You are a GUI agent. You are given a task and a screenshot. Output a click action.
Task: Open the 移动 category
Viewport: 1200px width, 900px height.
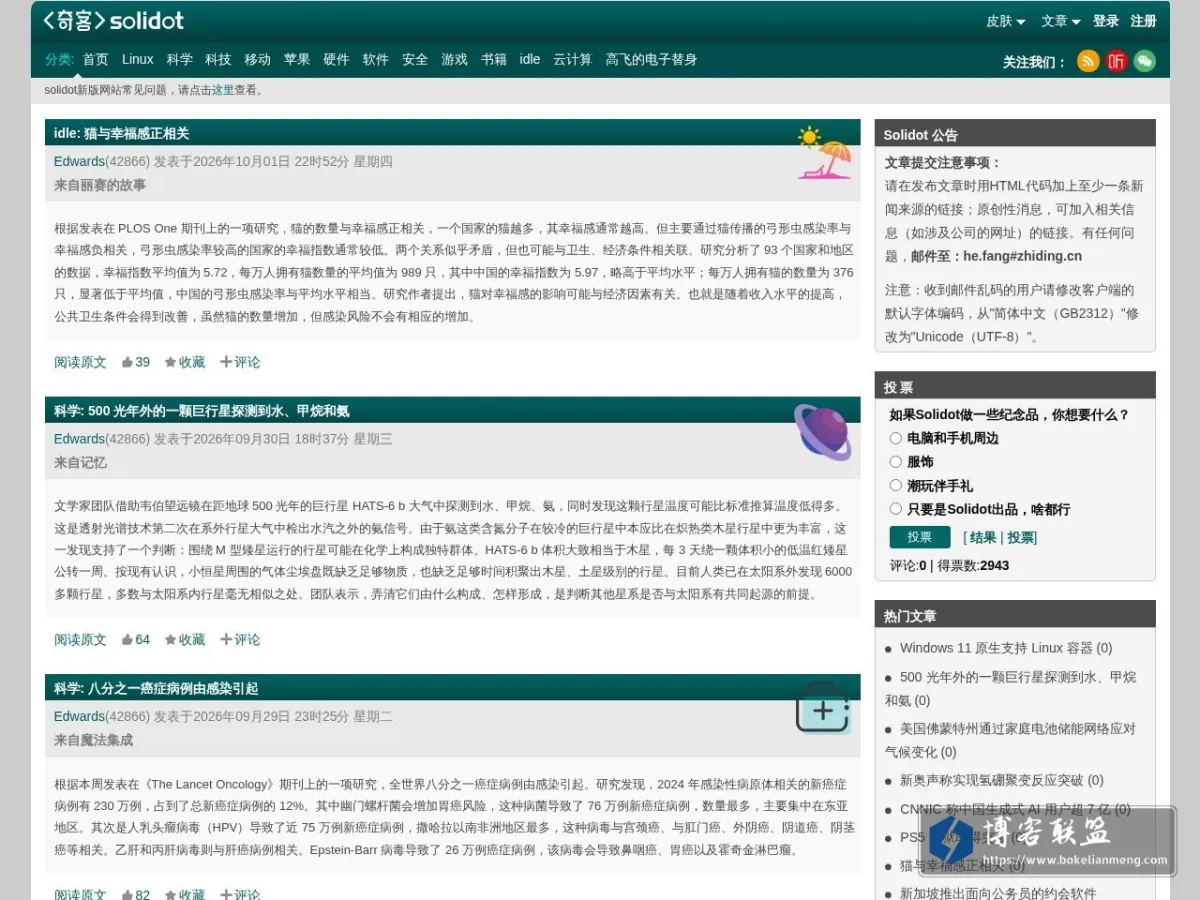point(258,59)
